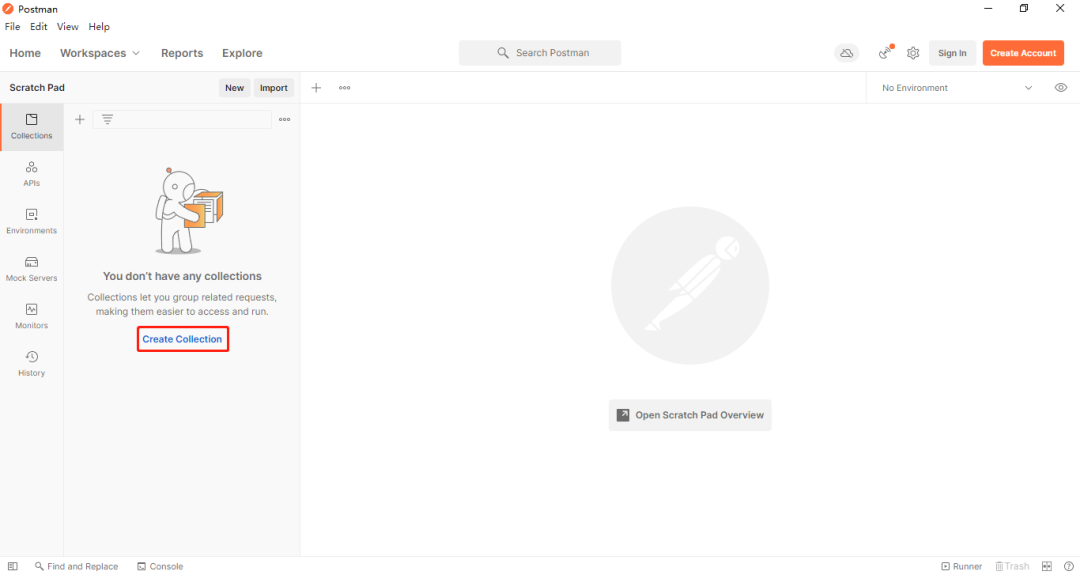Open the Collections sidebar tab
Image resolution: width=1080 pixels, height=575 pixels.
32,127
